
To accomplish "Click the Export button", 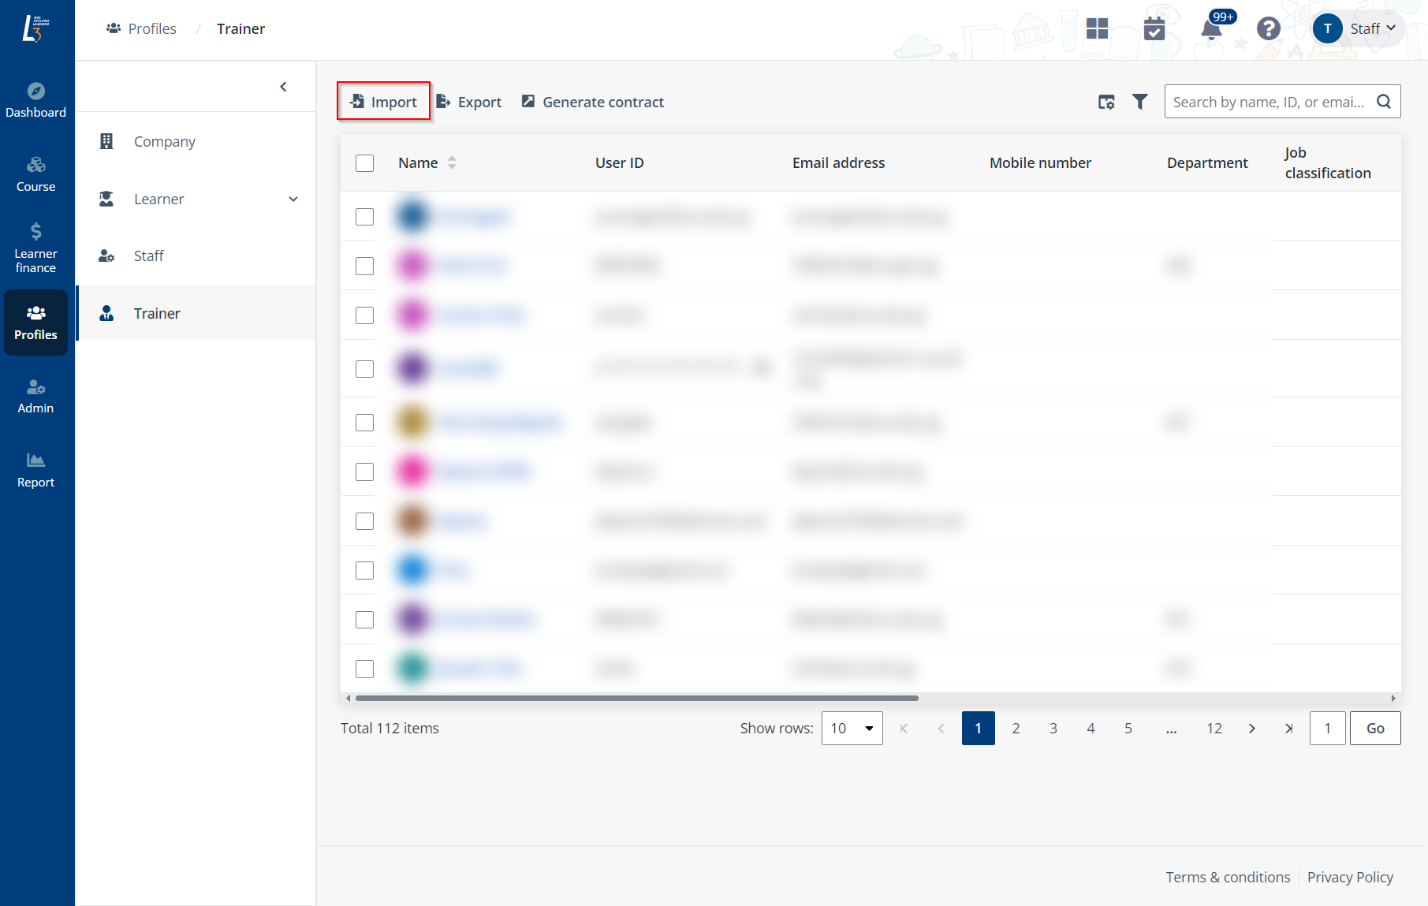I will coord(469,102).
